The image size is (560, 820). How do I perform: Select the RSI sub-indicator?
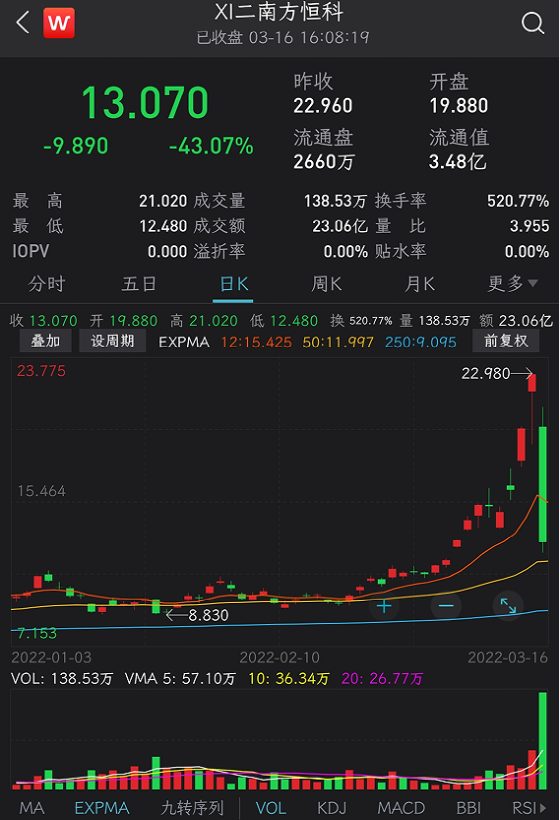tap(528, 808)
